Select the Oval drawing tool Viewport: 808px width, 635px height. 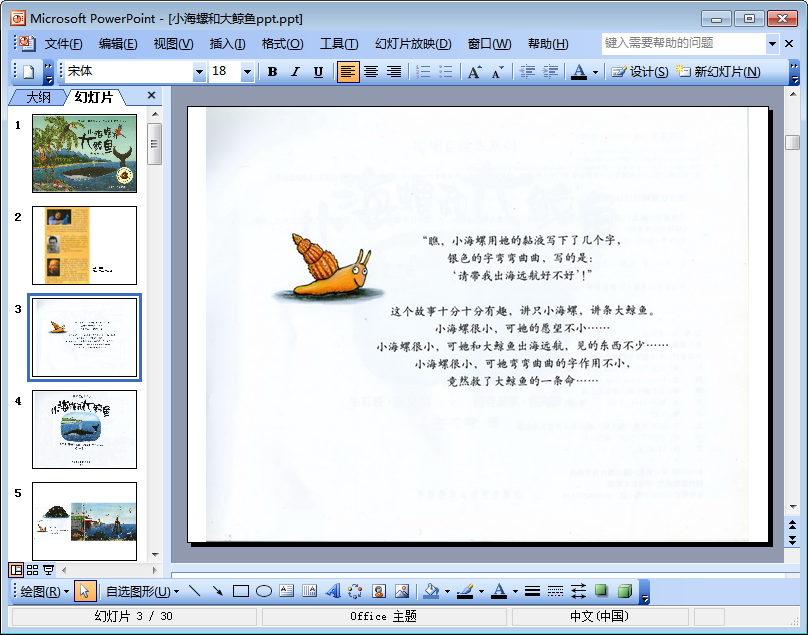coord(264,591)
